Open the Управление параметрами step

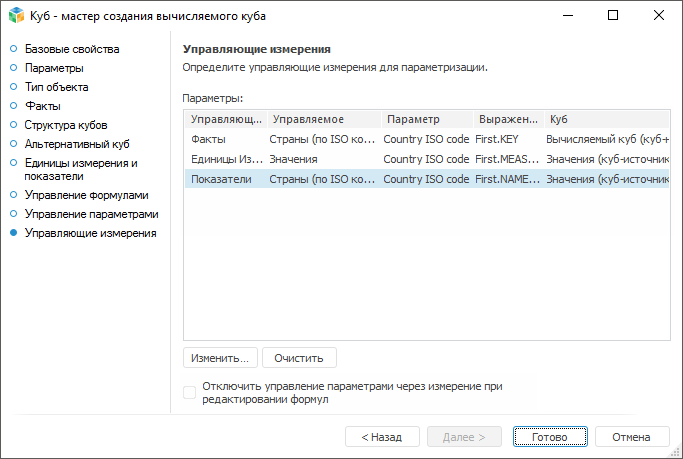point(91,214)
